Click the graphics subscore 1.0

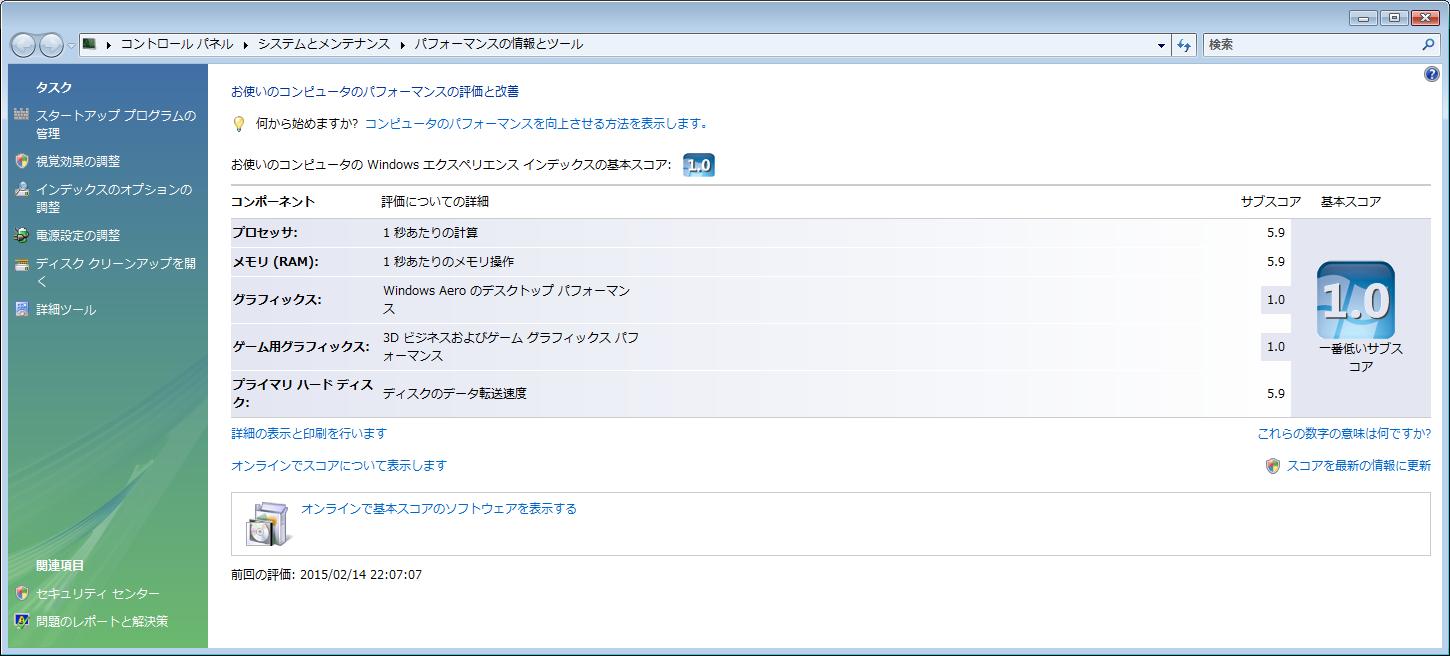[1275, 300]
